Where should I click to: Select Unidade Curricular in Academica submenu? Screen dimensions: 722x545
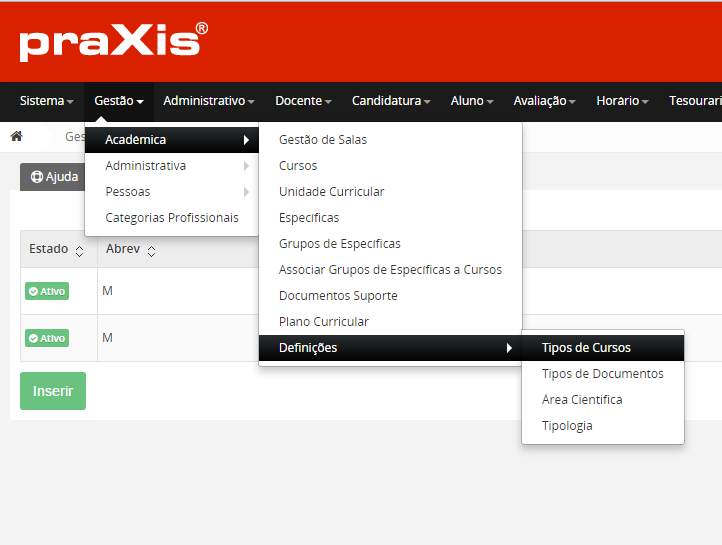click(x=331, y=192)
